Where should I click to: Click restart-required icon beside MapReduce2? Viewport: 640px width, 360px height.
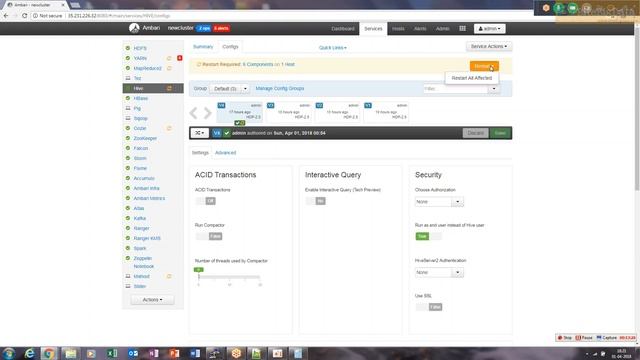click(x=169, y=68)
